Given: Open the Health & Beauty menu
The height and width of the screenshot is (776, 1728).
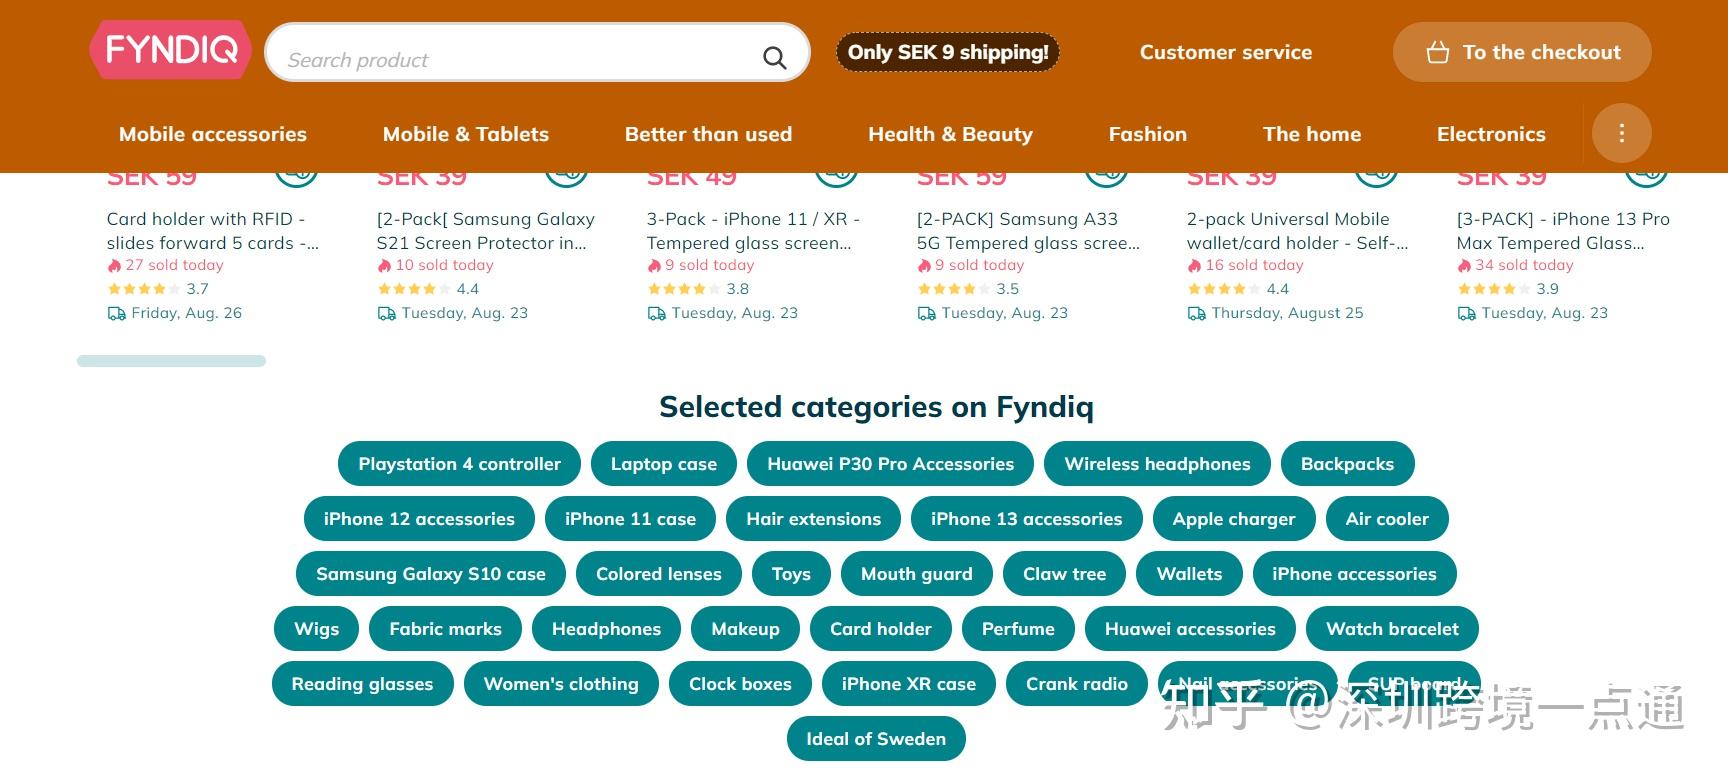Looking at the screenshot, I should [950, 134].
